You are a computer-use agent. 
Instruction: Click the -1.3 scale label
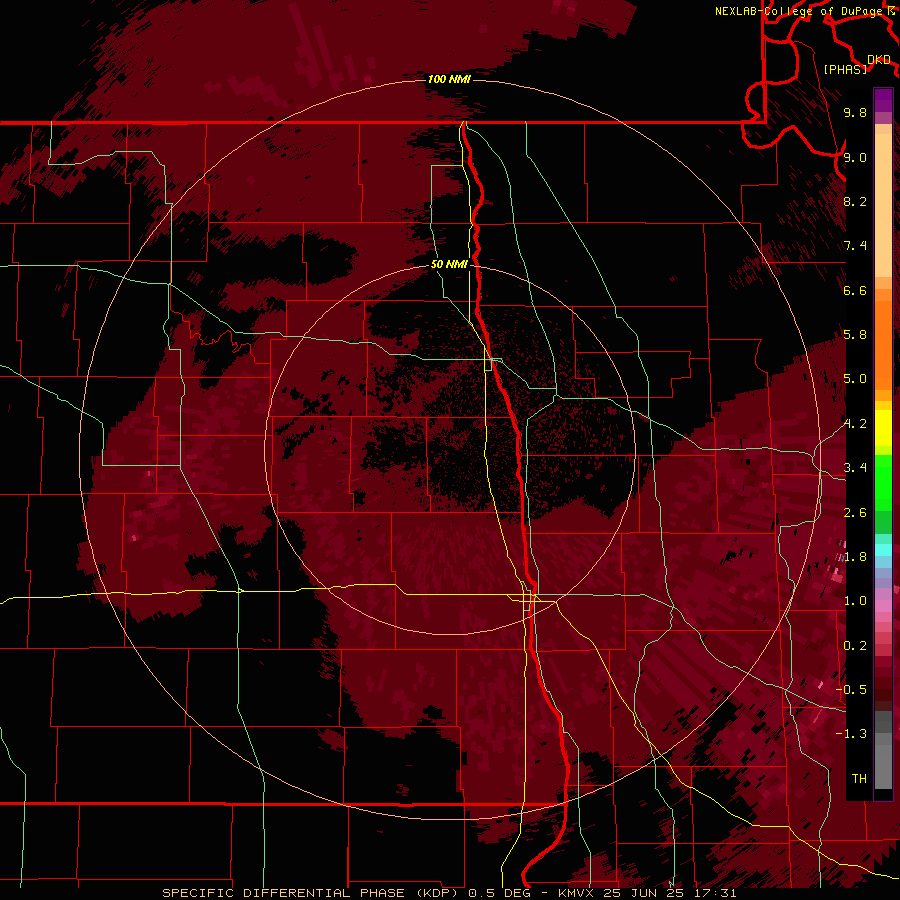[851, 734]
